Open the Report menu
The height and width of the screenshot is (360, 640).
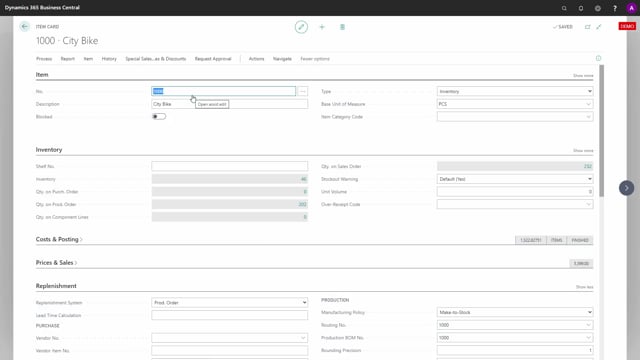[x=68, y=59]
